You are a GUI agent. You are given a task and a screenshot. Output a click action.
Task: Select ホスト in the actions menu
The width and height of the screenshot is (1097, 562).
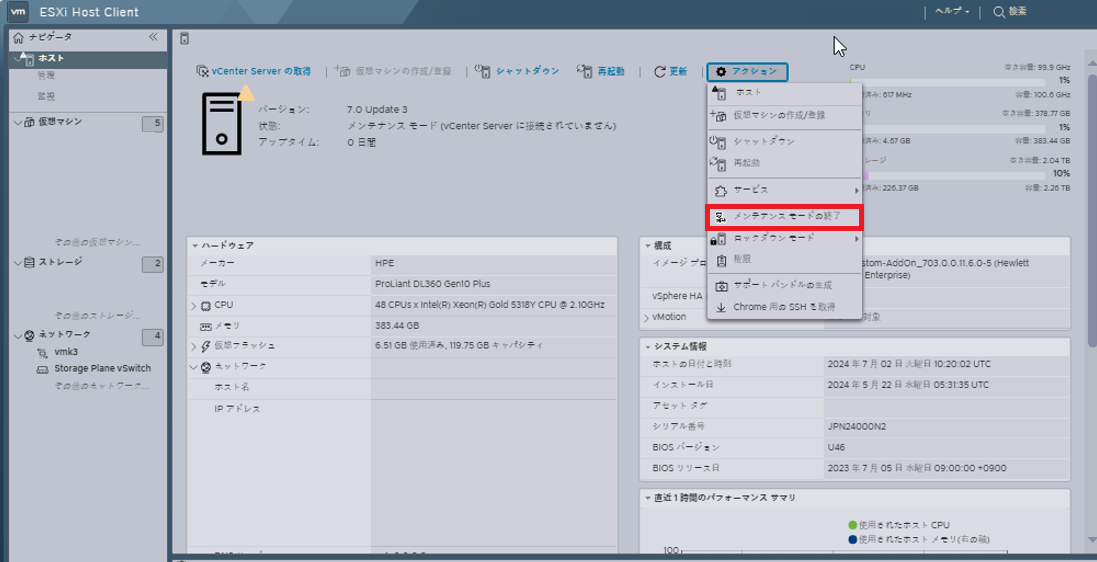[x=784, y=93]
